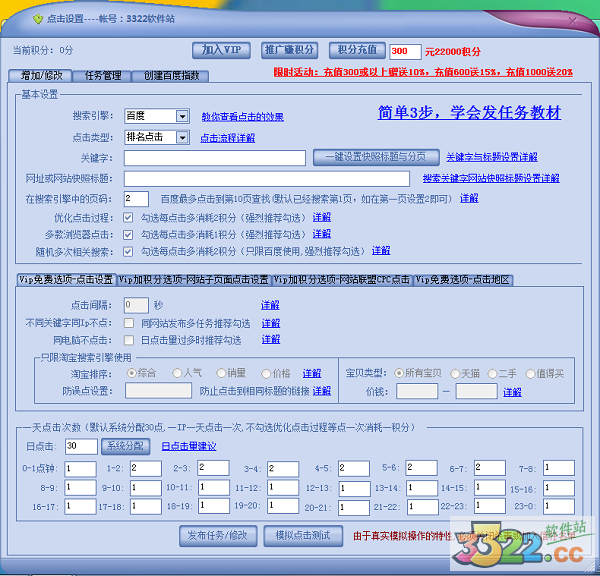This screenshot has height=576, width=600.
Task: Expand the 点击类型 dropdown showing 排名点击
Action: point(181,137)
